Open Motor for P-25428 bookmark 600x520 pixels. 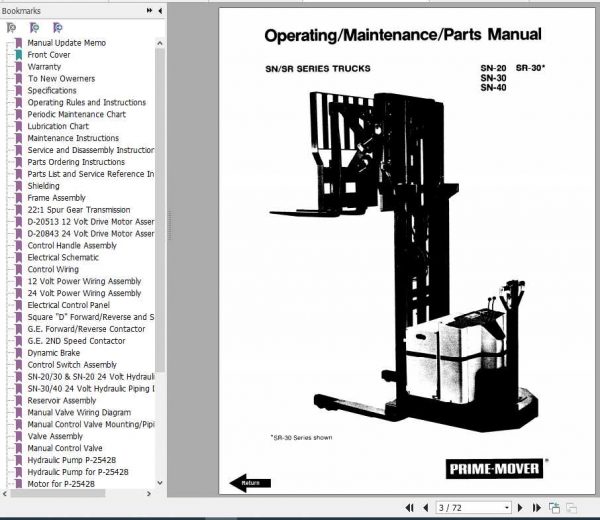pyautogui.click(x=61, y=484)
